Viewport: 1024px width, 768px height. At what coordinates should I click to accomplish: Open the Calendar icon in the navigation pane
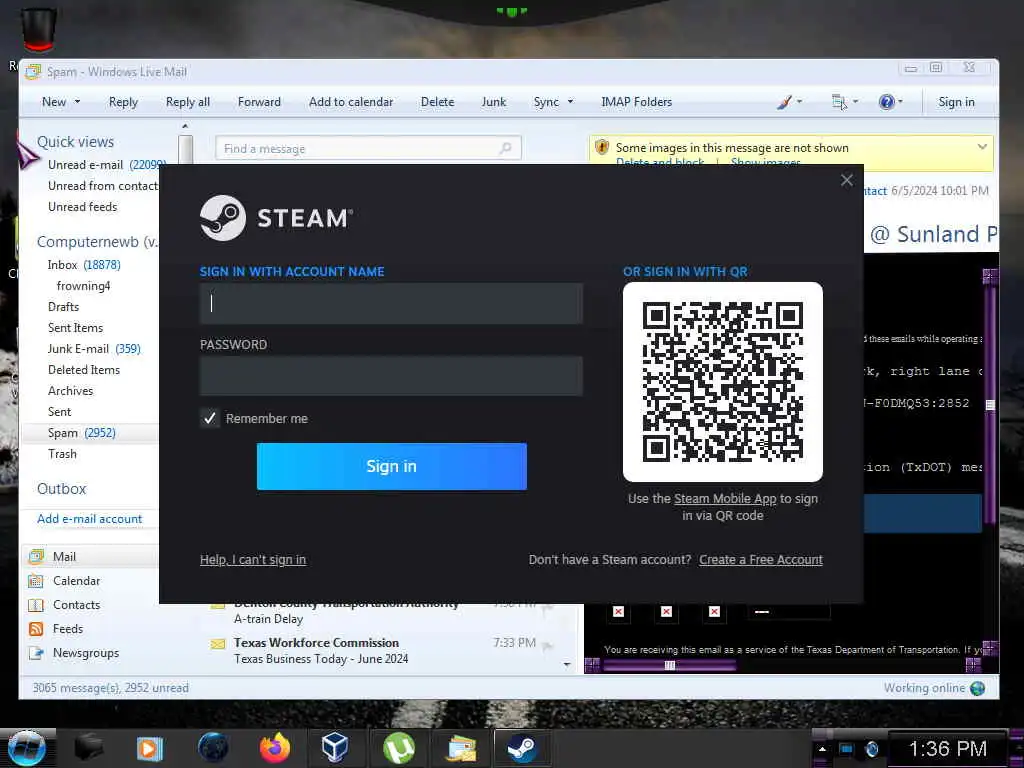tap(36, 581)
